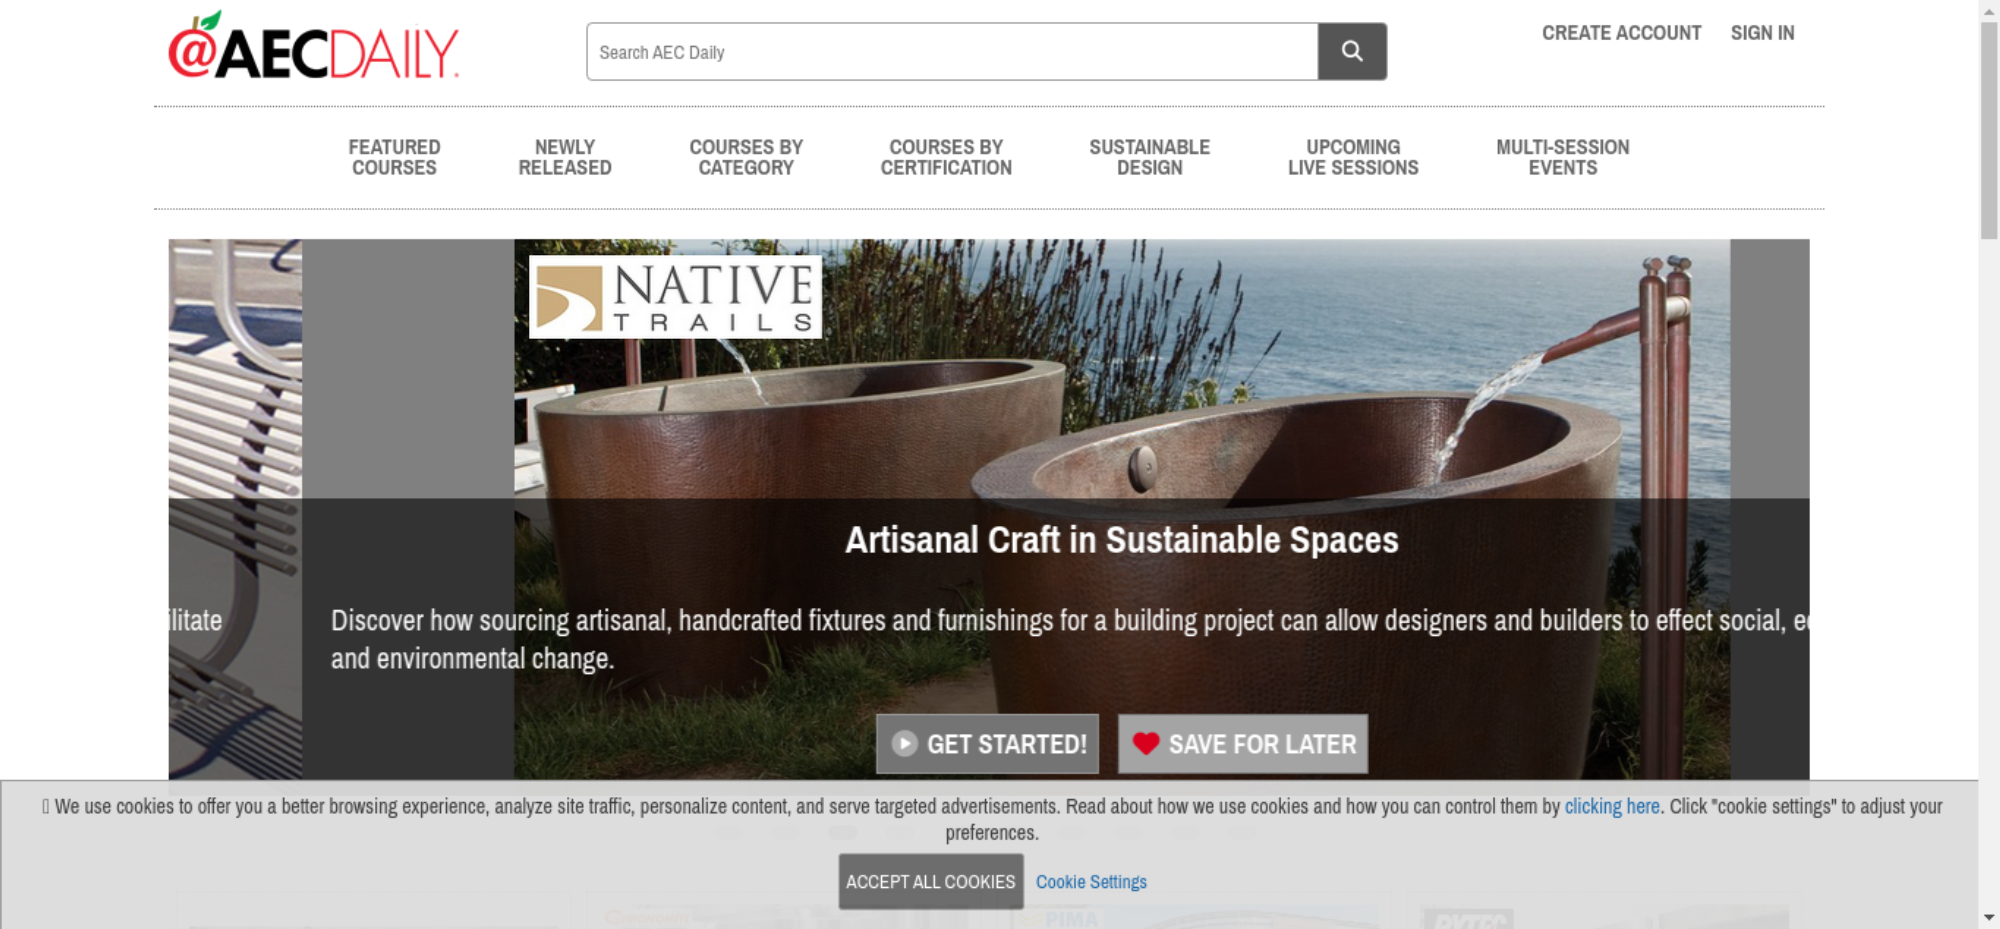Click the magnifying glass search icon
The image size is (2000, 929).
(x=1352, y=51)
